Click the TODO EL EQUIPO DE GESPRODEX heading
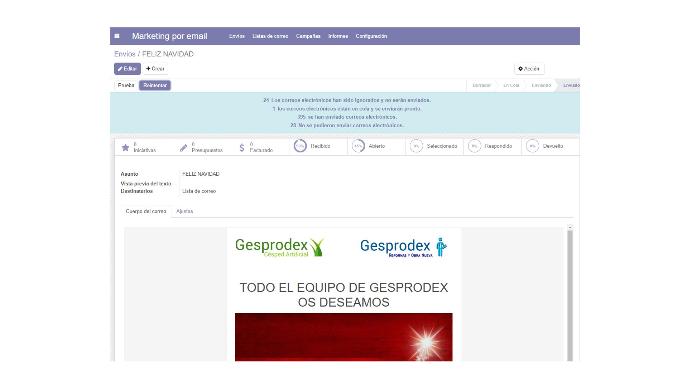The image size is (690, 388). (x=344, y=288)
